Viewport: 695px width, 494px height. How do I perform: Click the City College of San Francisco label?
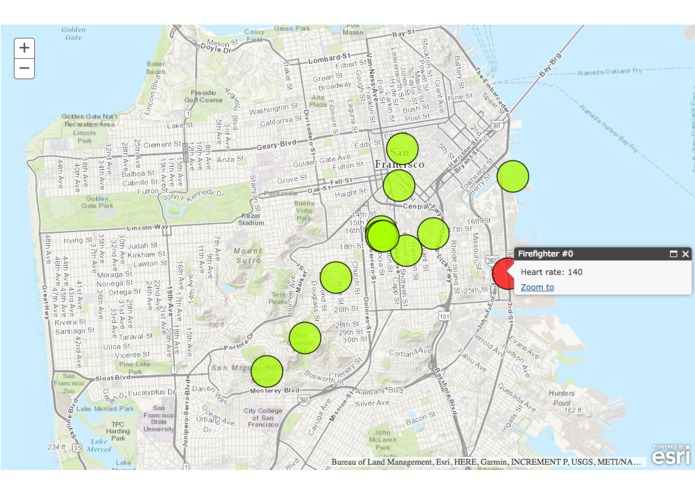(x=263, y=417)
